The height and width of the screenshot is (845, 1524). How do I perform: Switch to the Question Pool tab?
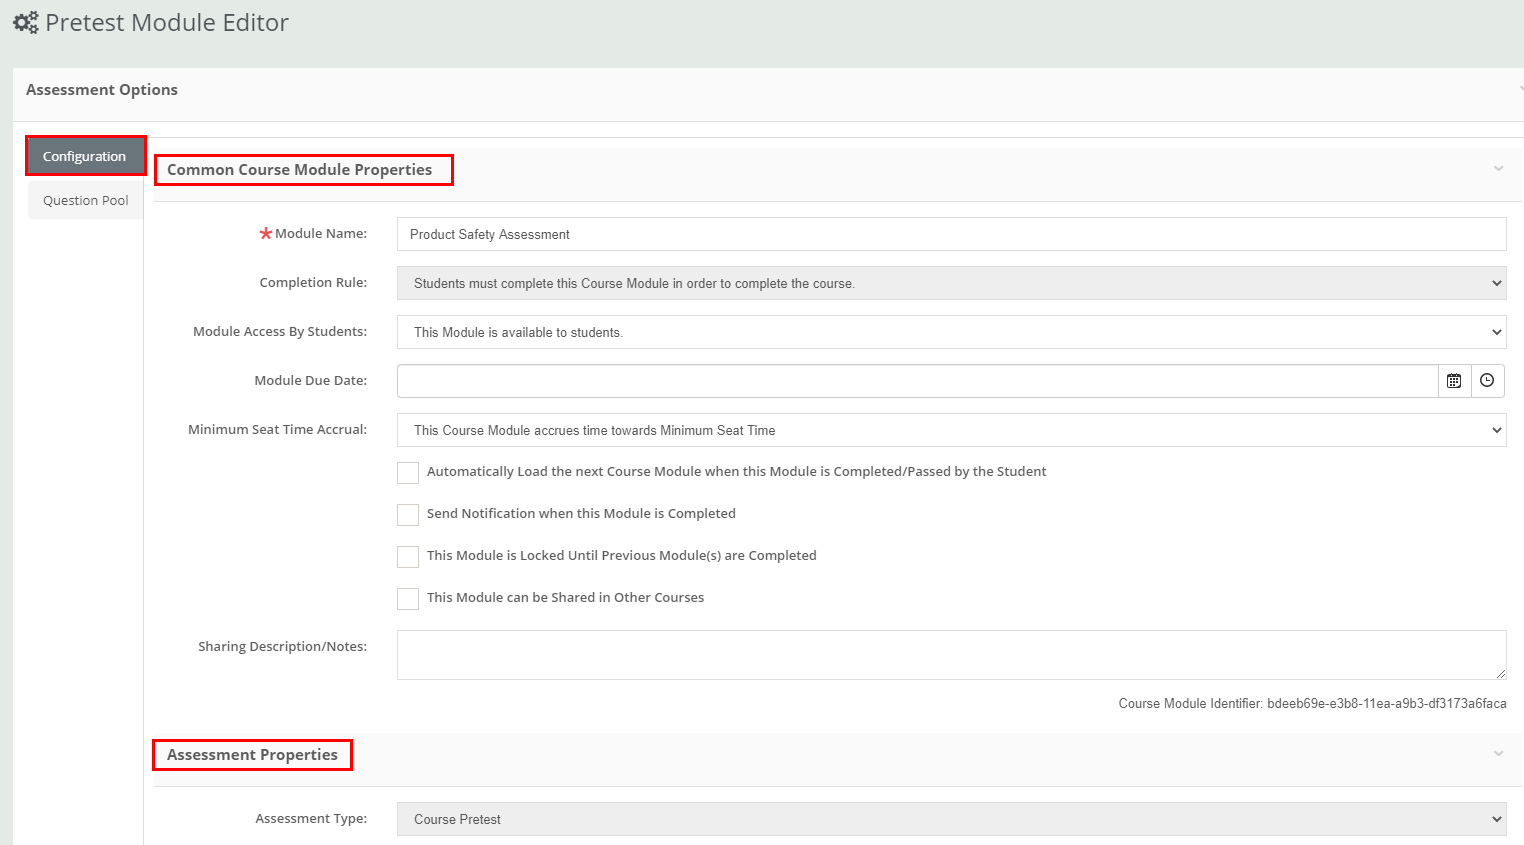click(86, 200)
